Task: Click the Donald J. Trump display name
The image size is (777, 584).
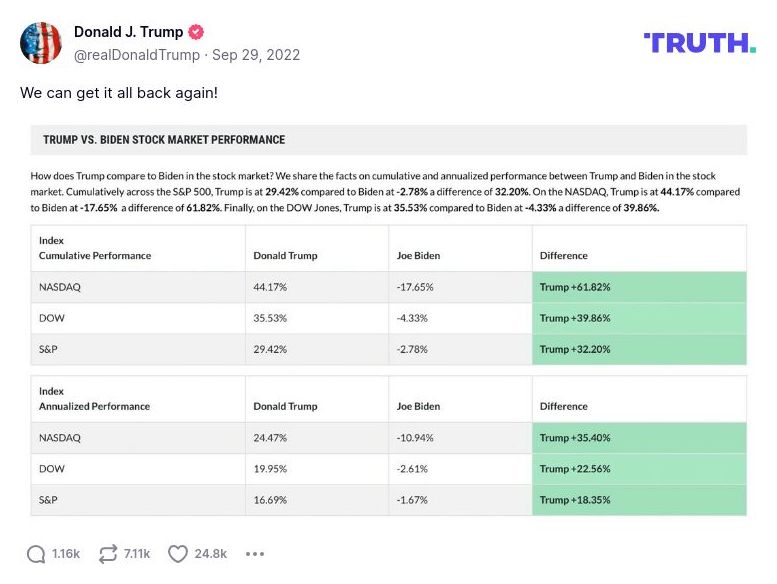Action: tap(128, 32)
